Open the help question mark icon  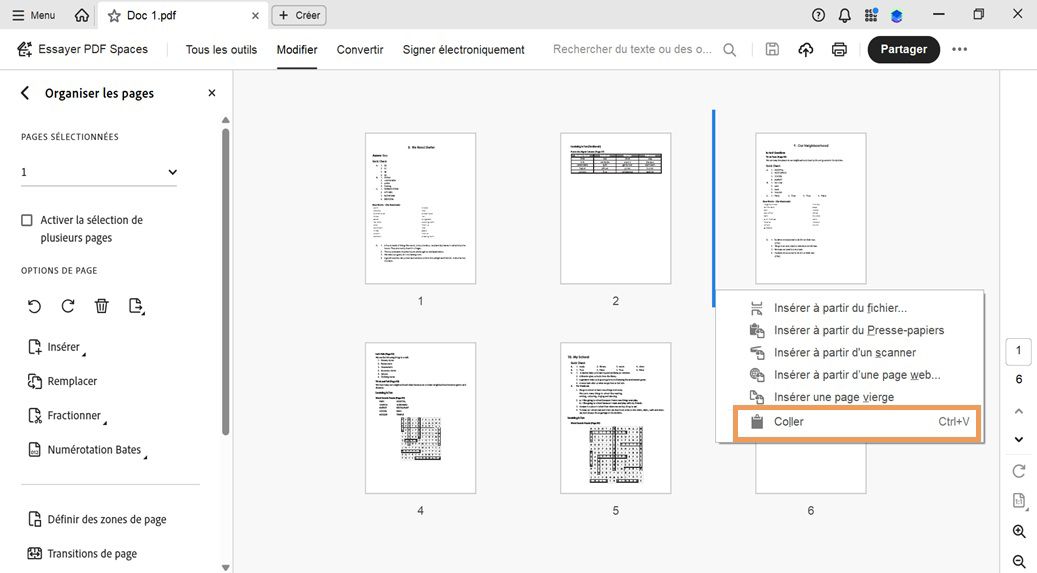818,15
